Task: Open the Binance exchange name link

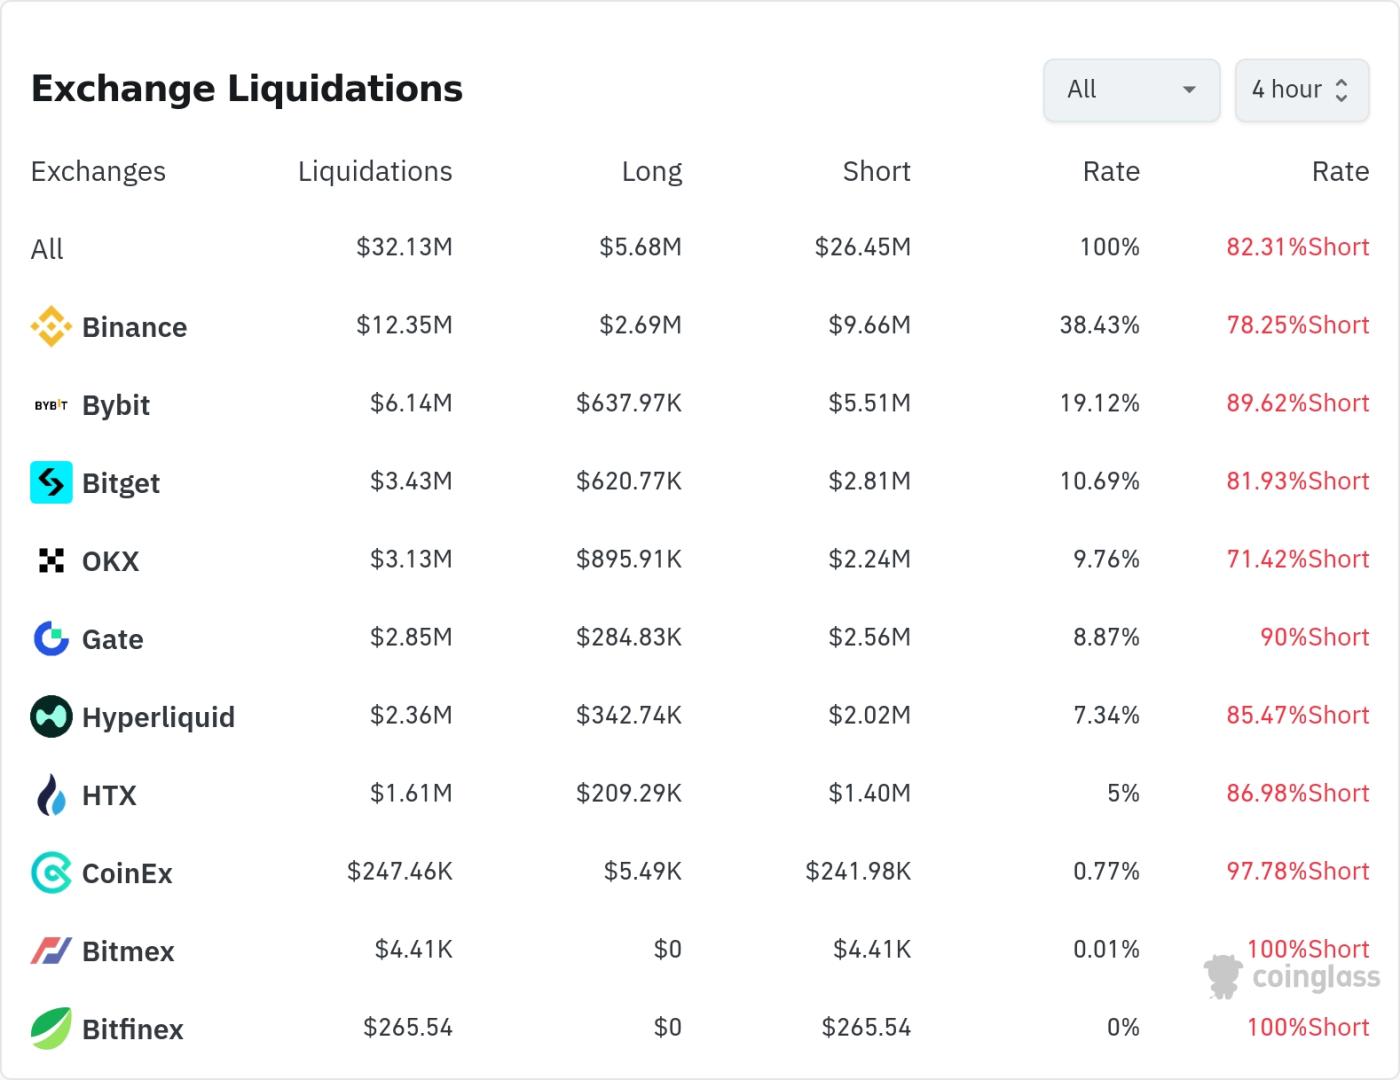Action: click(x=134, y=327)
